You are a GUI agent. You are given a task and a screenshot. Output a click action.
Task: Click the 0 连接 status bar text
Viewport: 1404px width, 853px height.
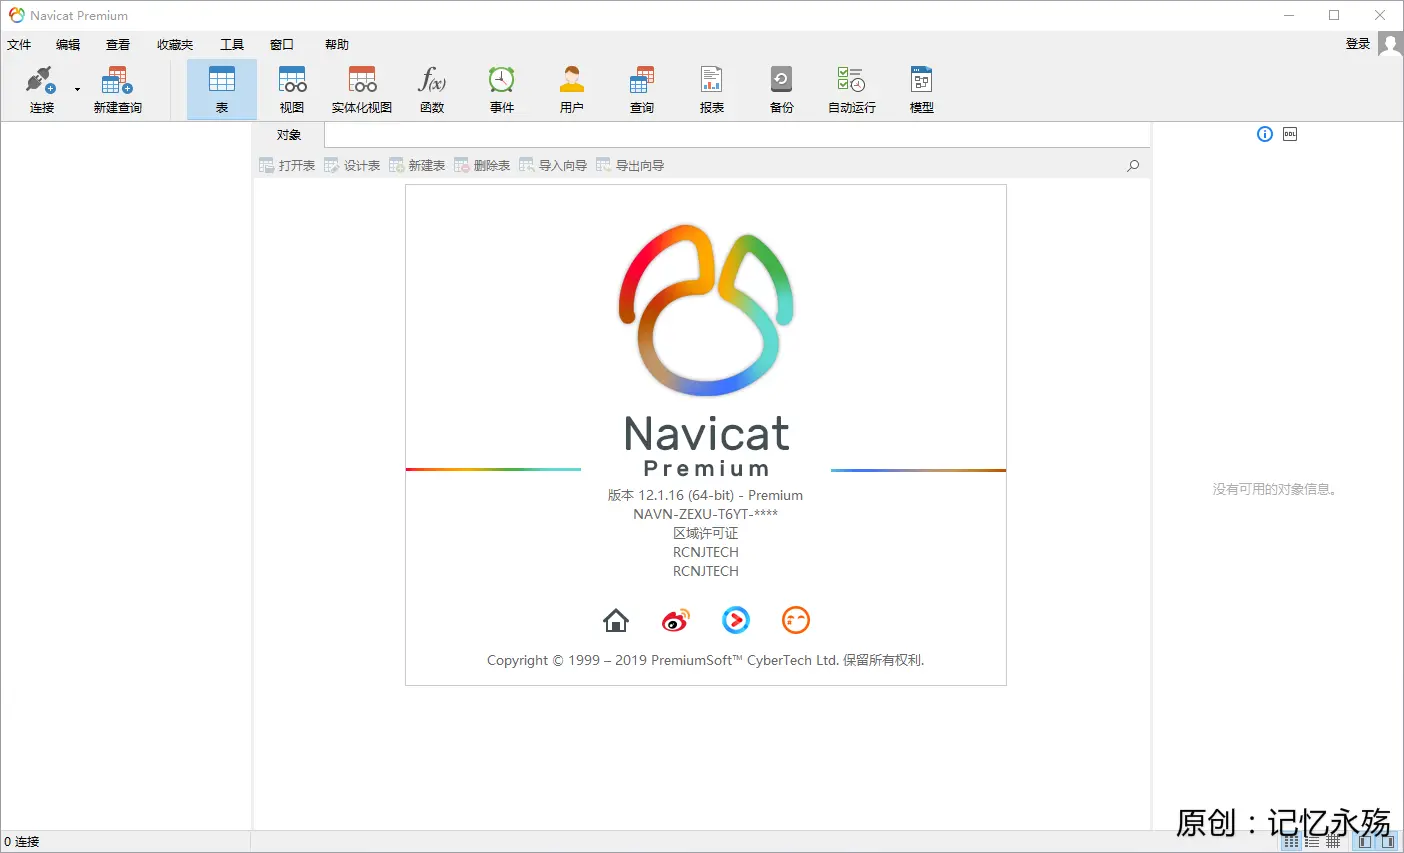click(22, 842)
